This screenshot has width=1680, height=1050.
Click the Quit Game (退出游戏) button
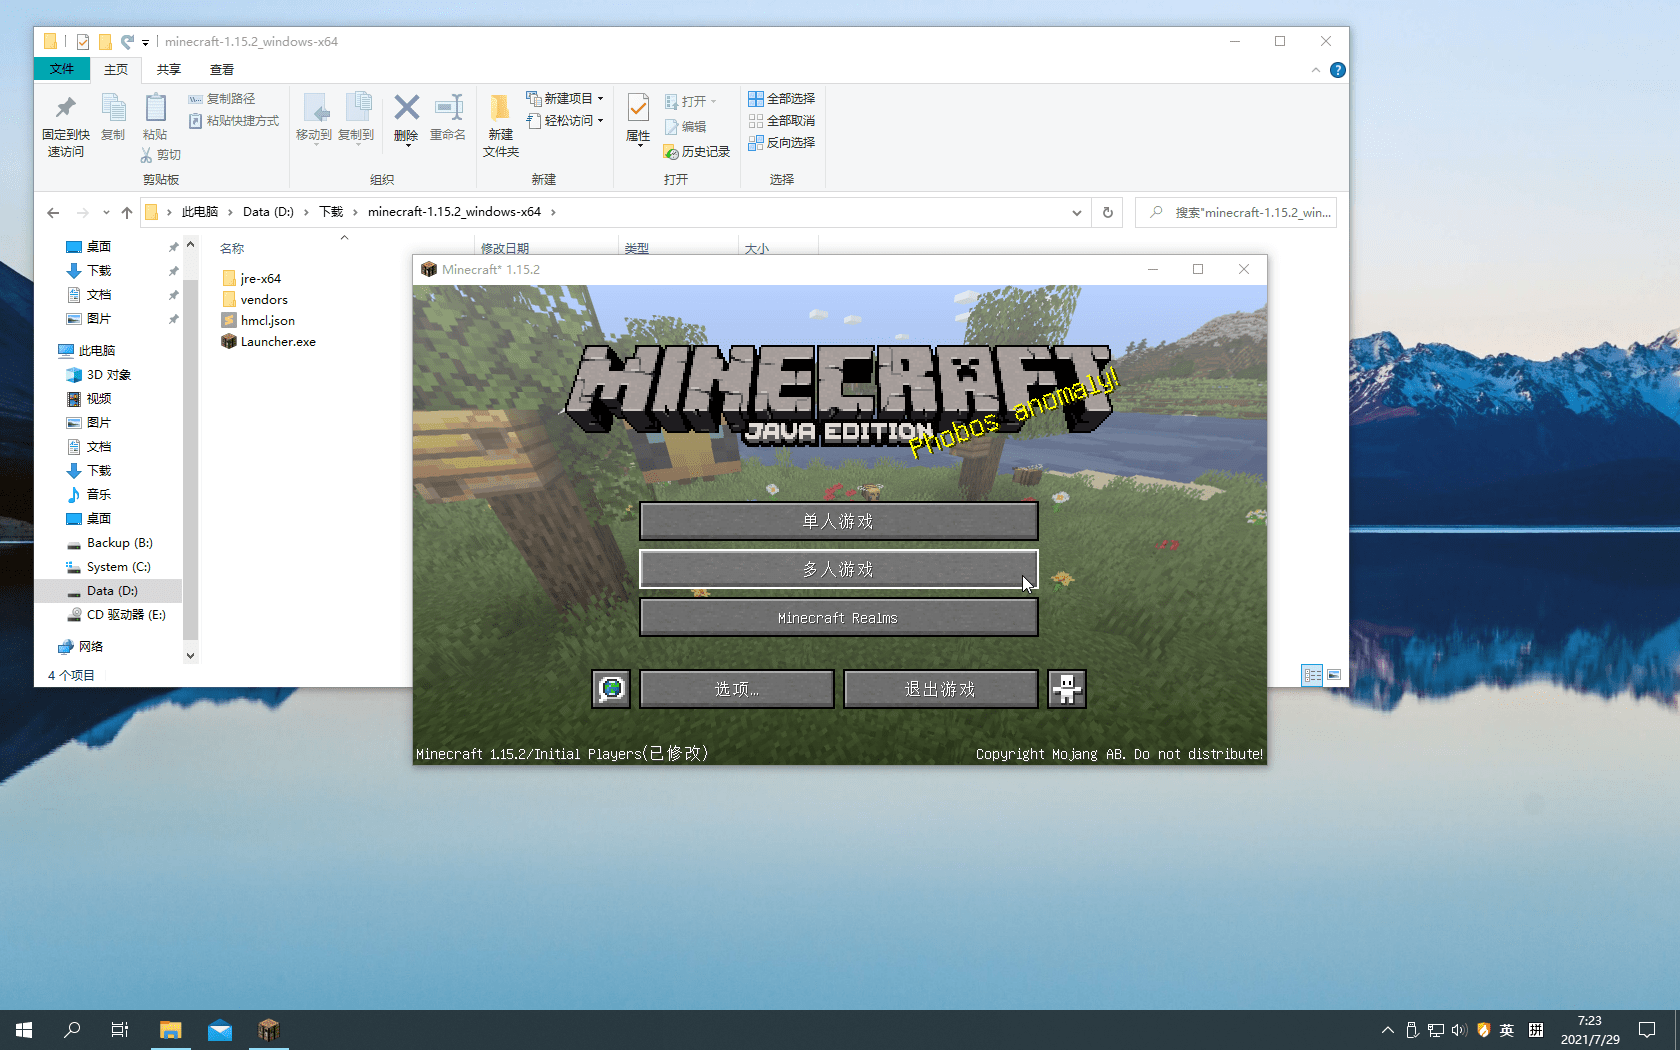point(940,689)
